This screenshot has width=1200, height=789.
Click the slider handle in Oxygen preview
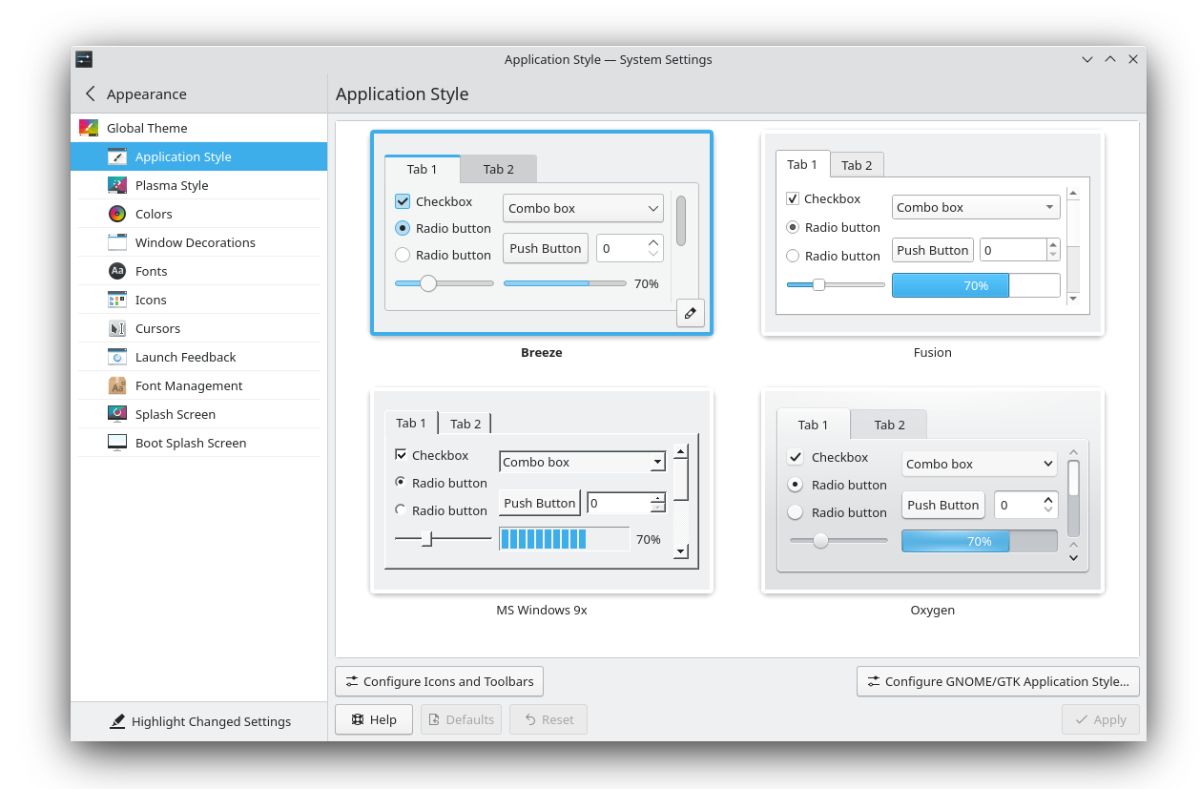[821, 541]
